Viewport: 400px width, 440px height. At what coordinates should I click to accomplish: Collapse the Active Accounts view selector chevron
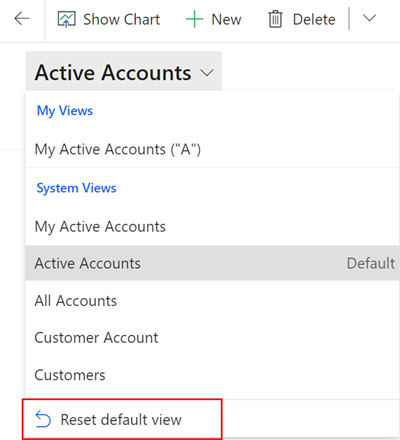[x=207, y=73]
